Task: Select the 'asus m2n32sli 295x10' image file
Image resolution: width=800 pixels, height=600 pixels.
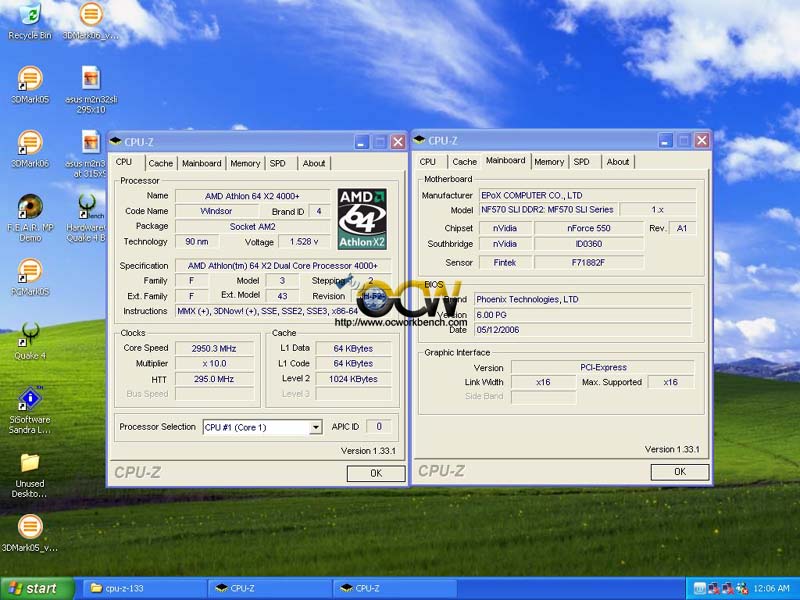Action: [x=91, y=90]
